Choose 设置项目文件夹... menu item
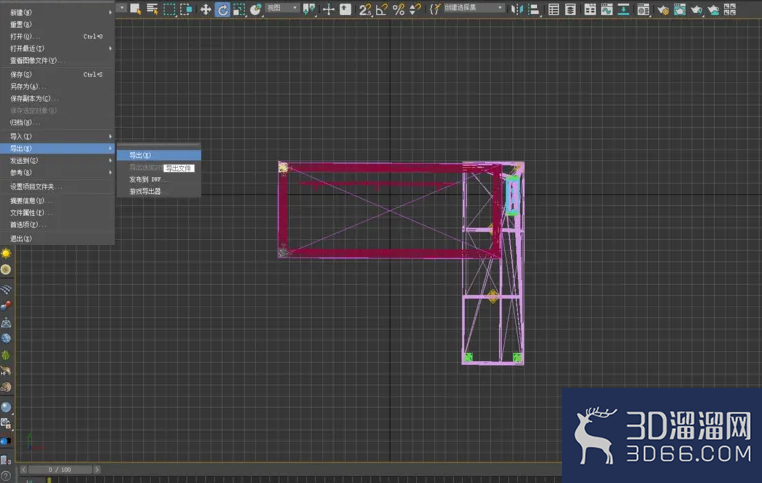Image resolution: width=762 pixels, height=483 pixels. 57,187
